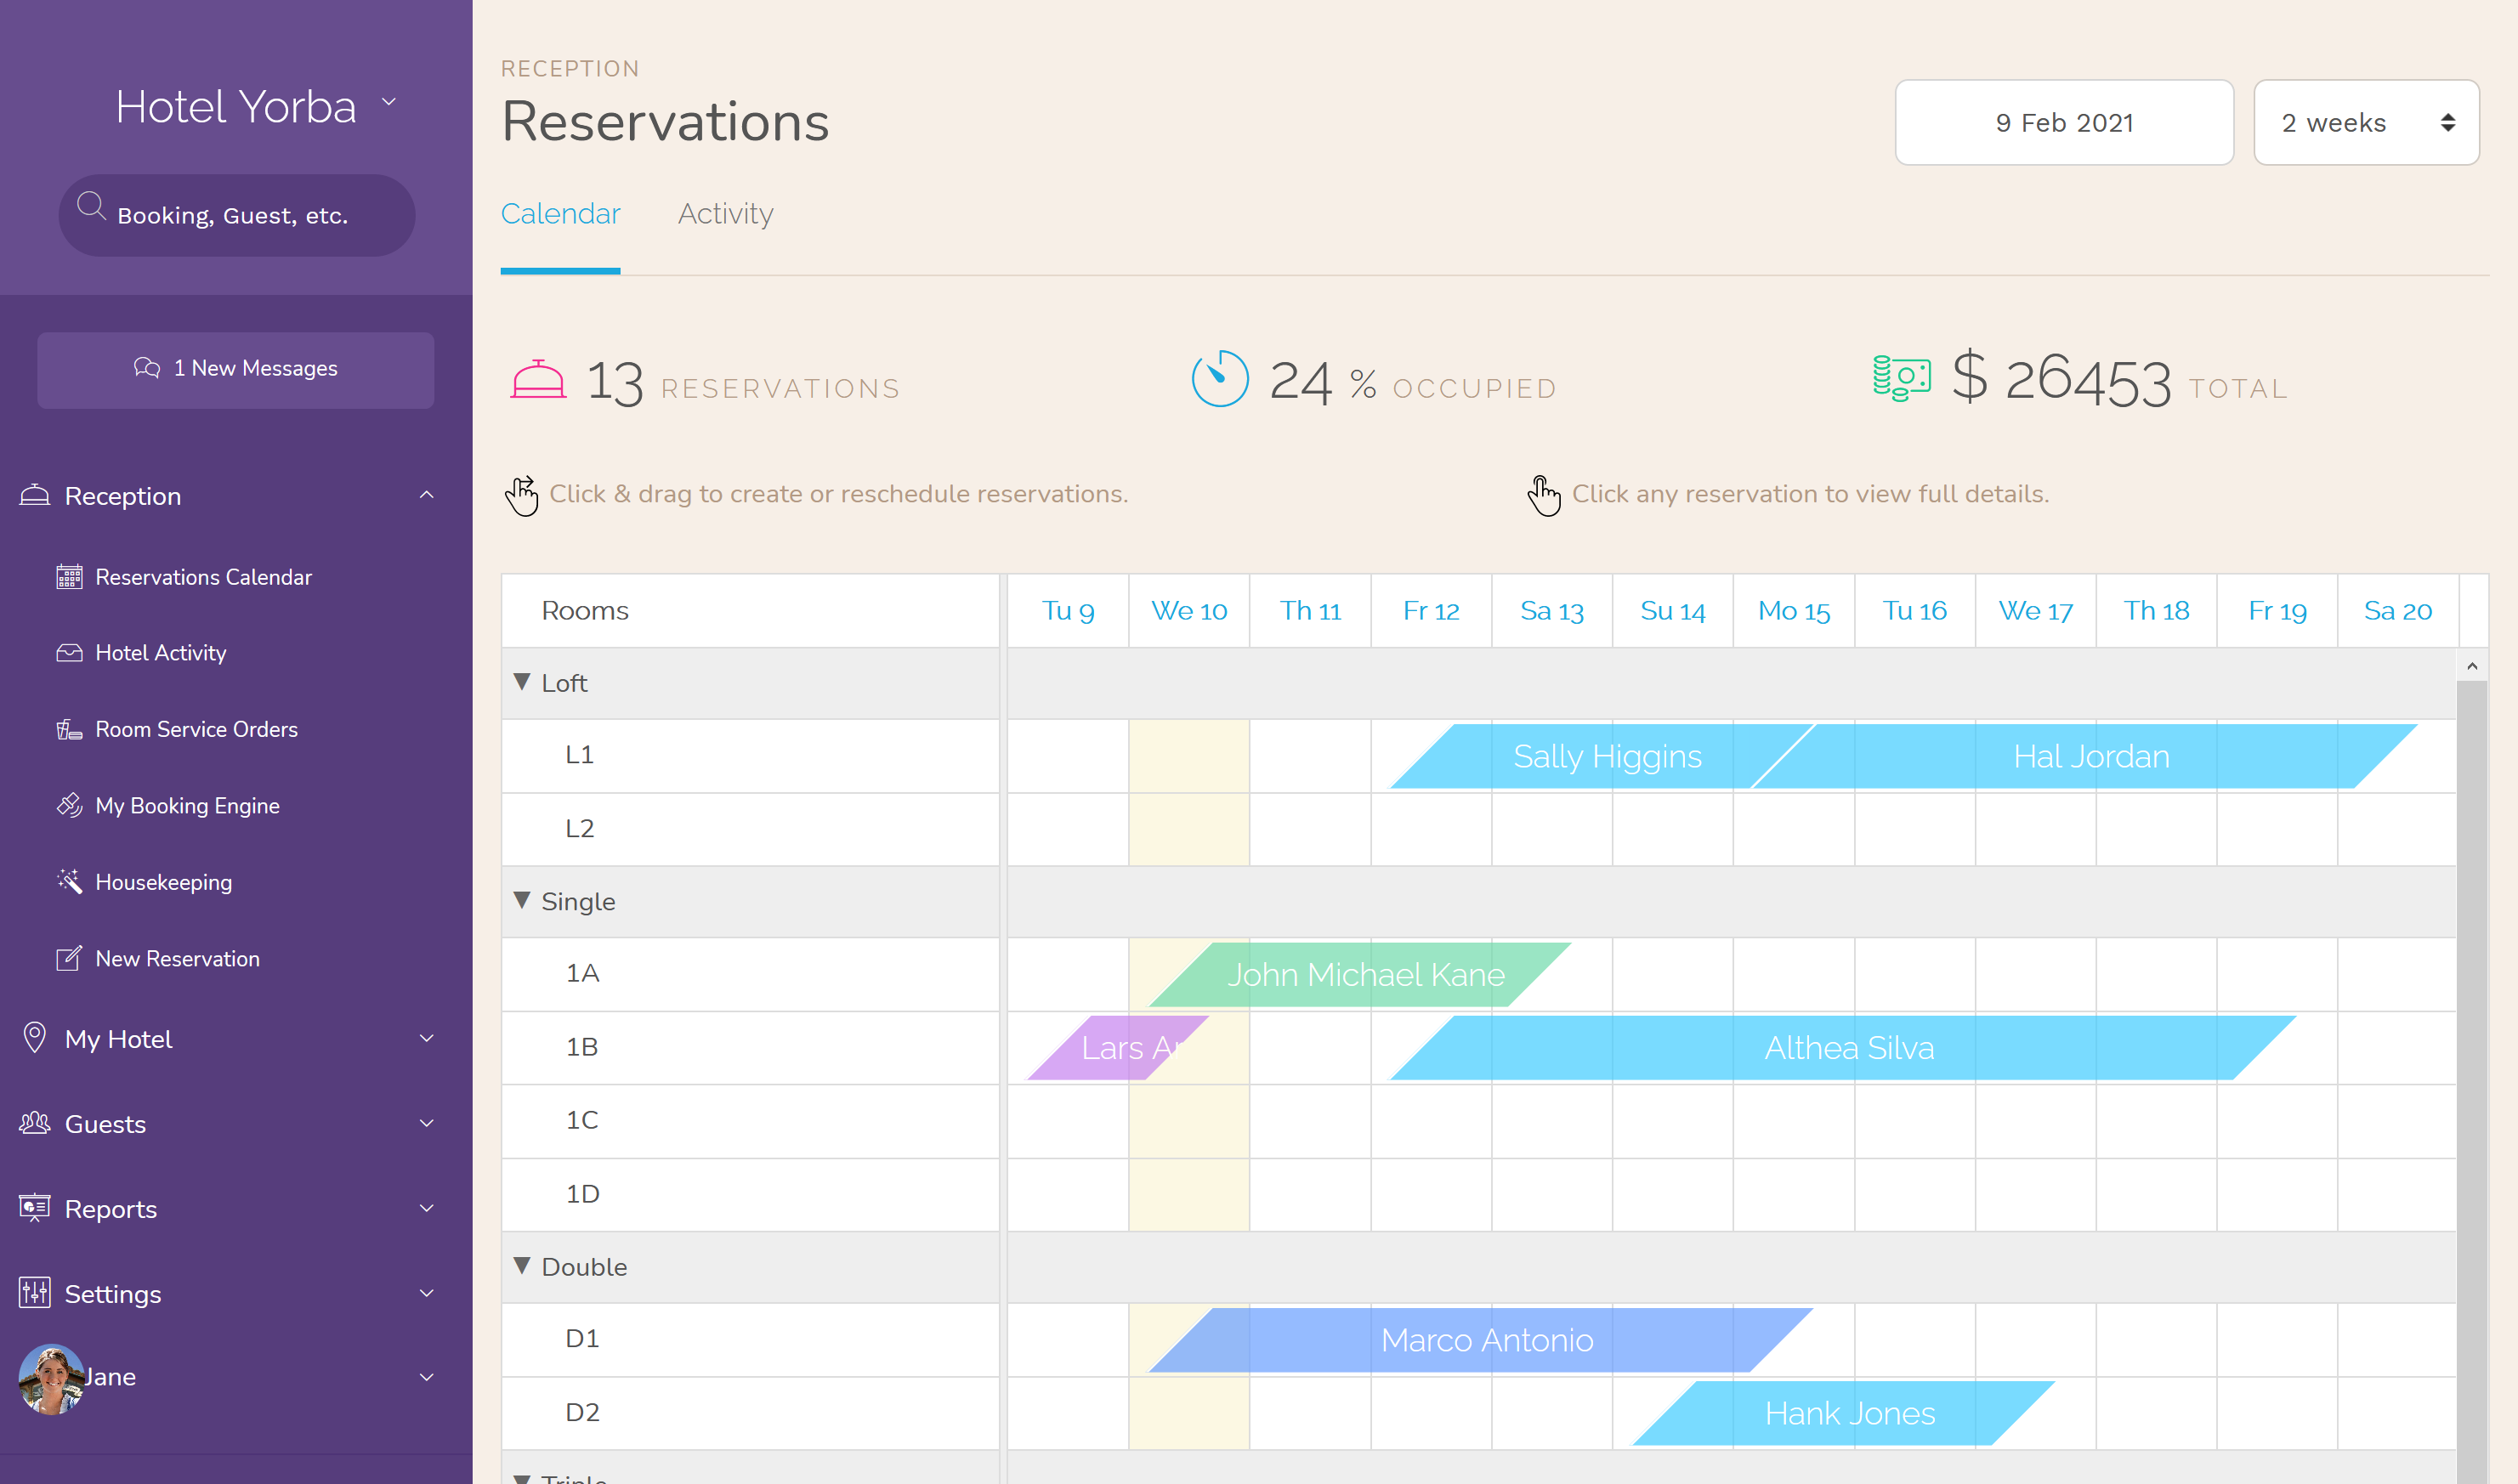Click the booking engine icon in sidebar
Screen dimensions: 2518x1484
point(67,806)
